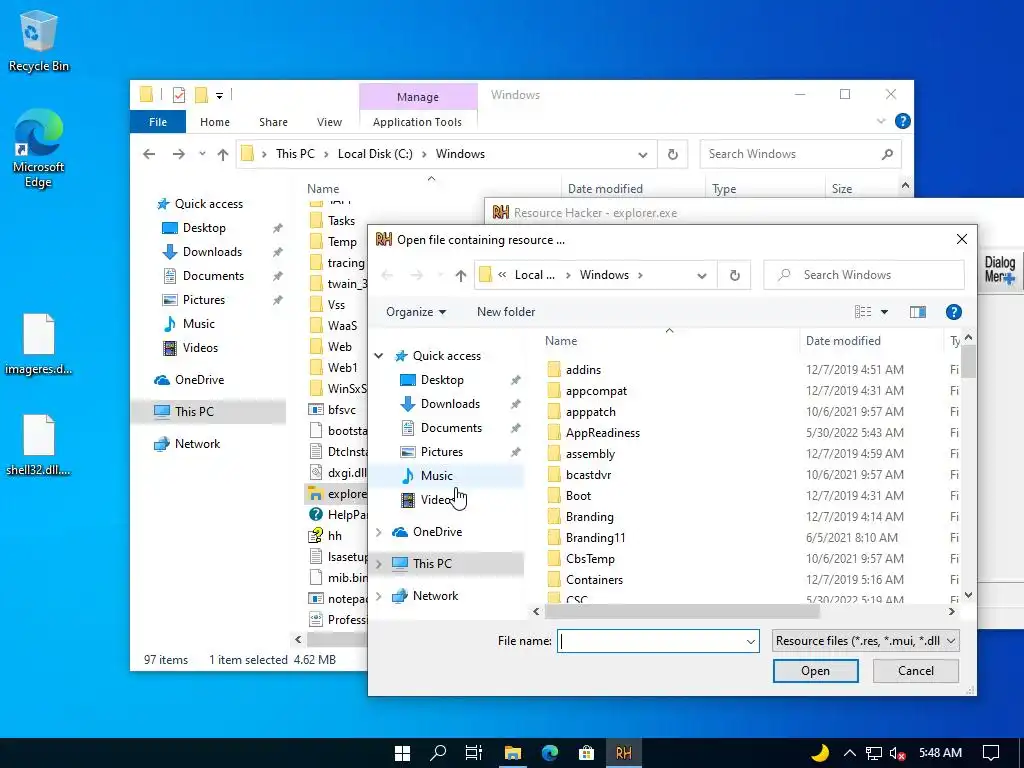Expand the dialog address bar path dropdown
Image resolution: width=1024 pixels, height=768 pixels.
[x=701, y=275]
